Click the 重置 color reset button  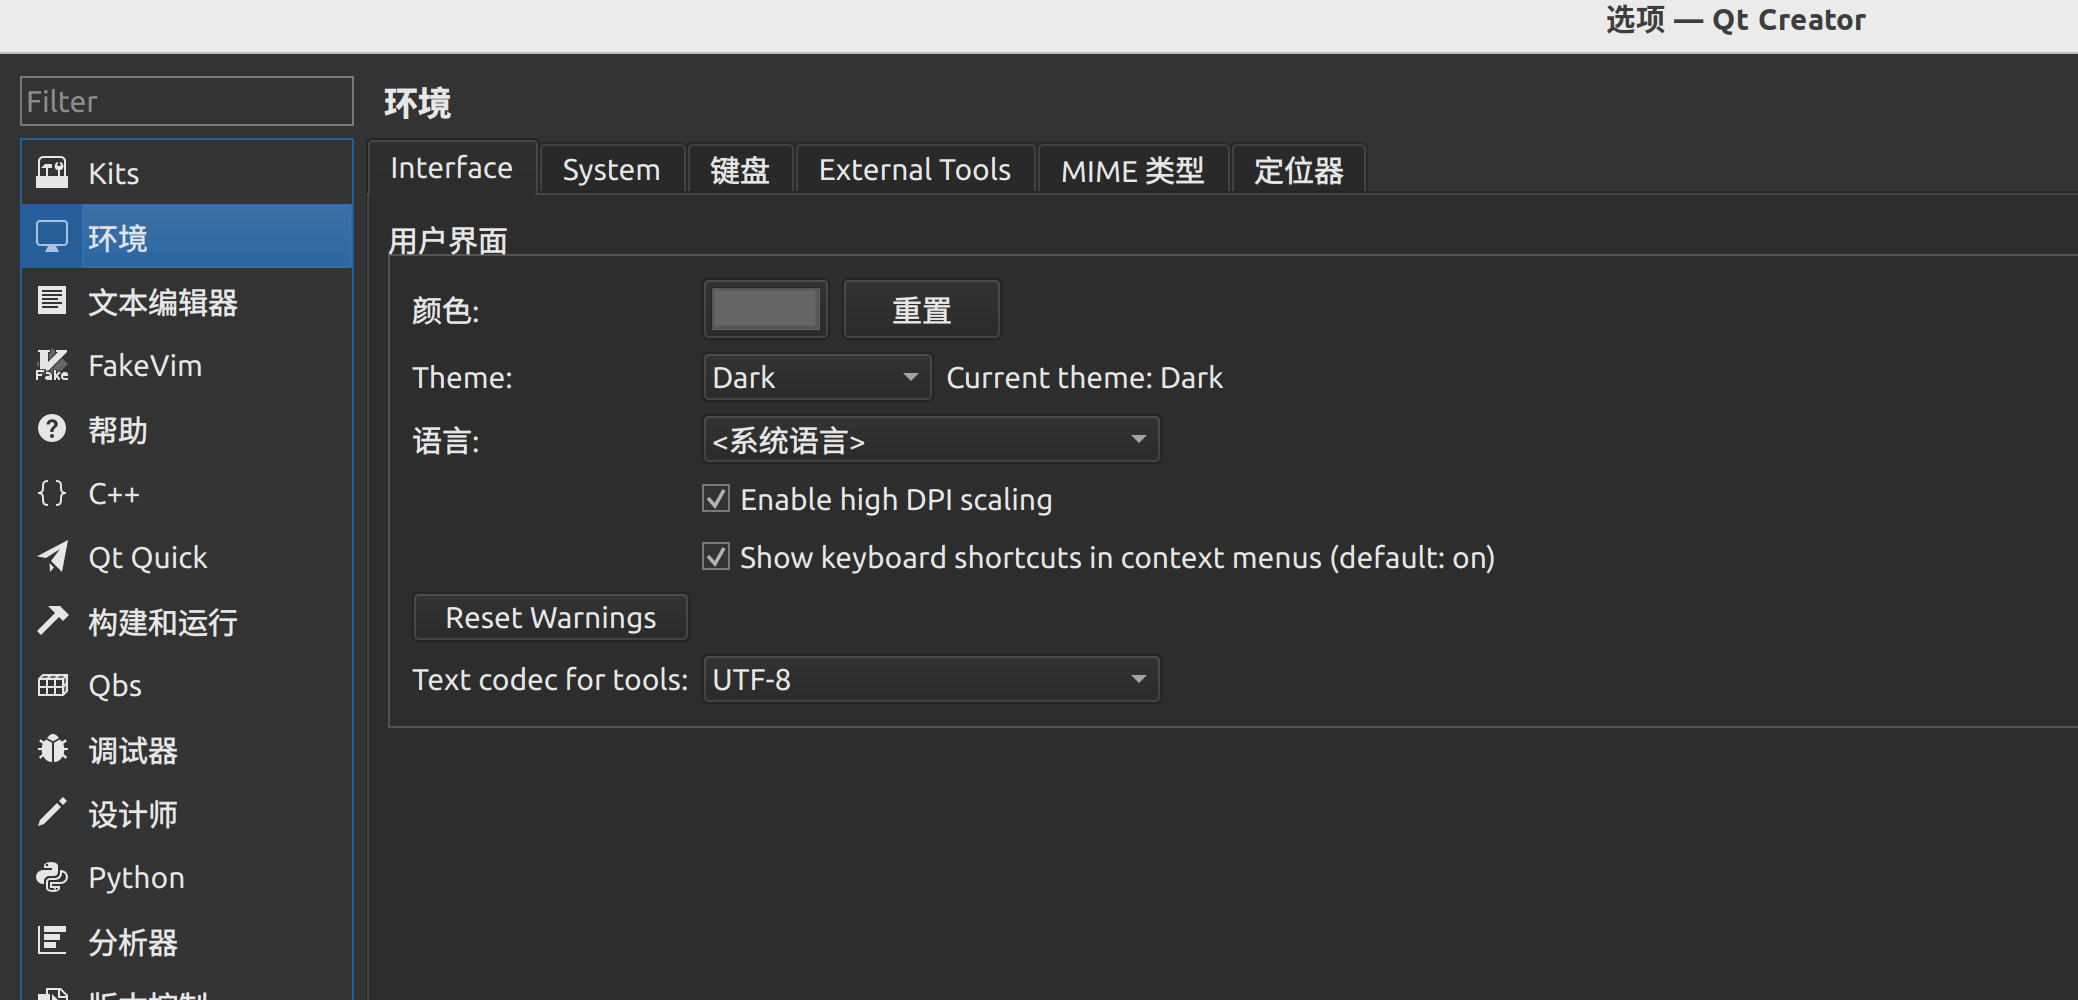922,309
